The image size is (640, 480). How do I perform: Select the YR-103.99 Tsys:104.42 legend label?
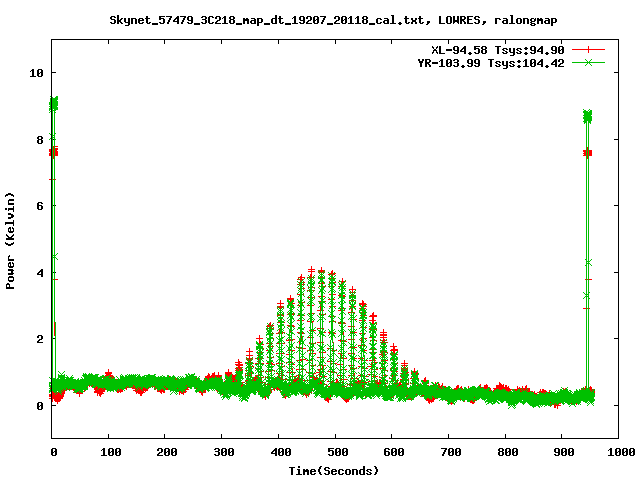(x=491, y=63)
